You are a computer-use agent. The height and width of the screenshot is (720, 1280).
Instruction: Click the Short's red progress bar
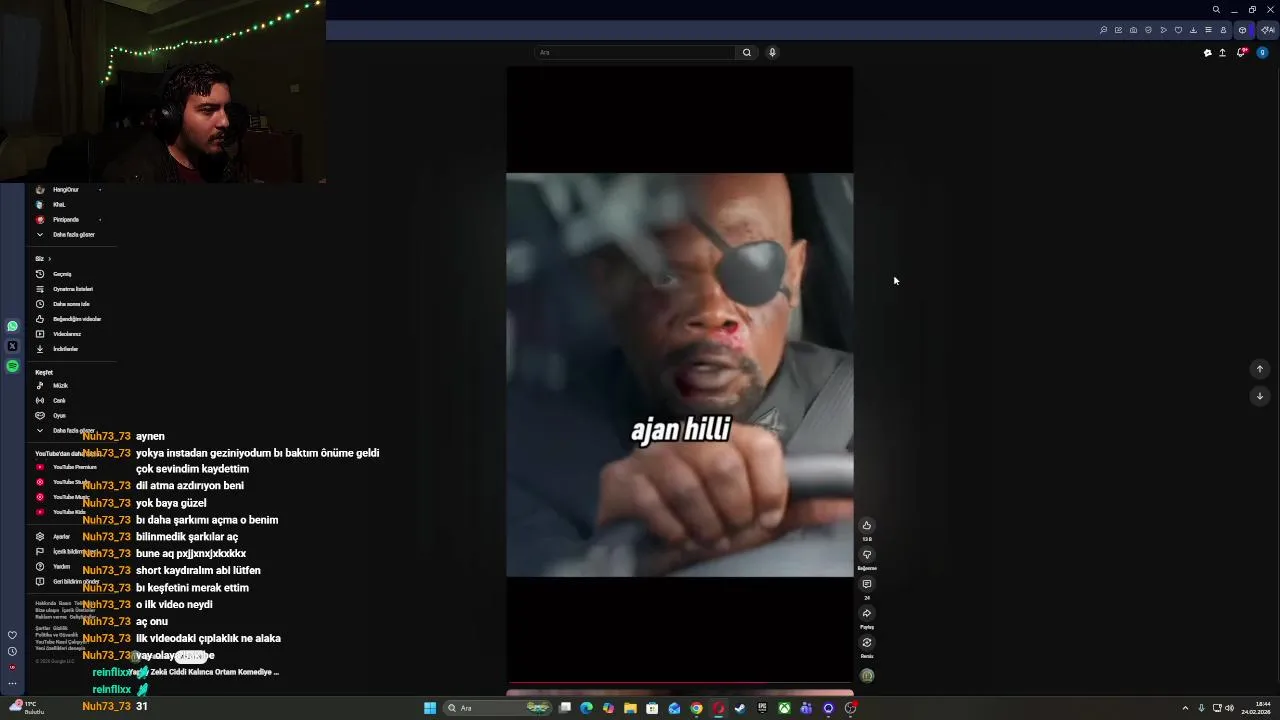coord(680,684)
